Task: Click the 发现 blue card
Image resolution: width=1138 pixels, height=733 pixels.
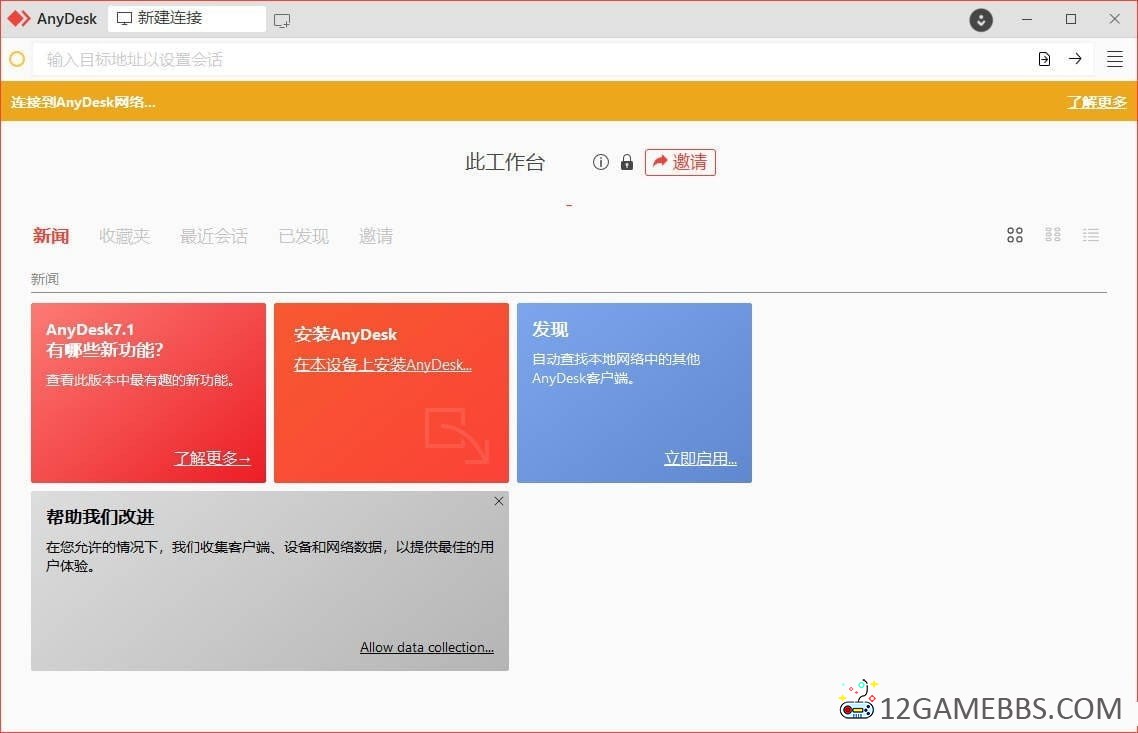Action: point(634,393)
